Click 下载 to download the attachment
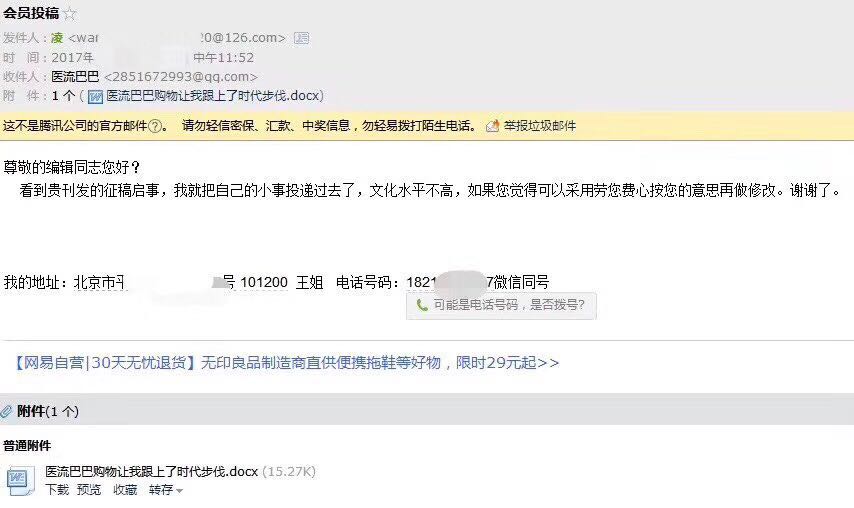 pos(57,490)
